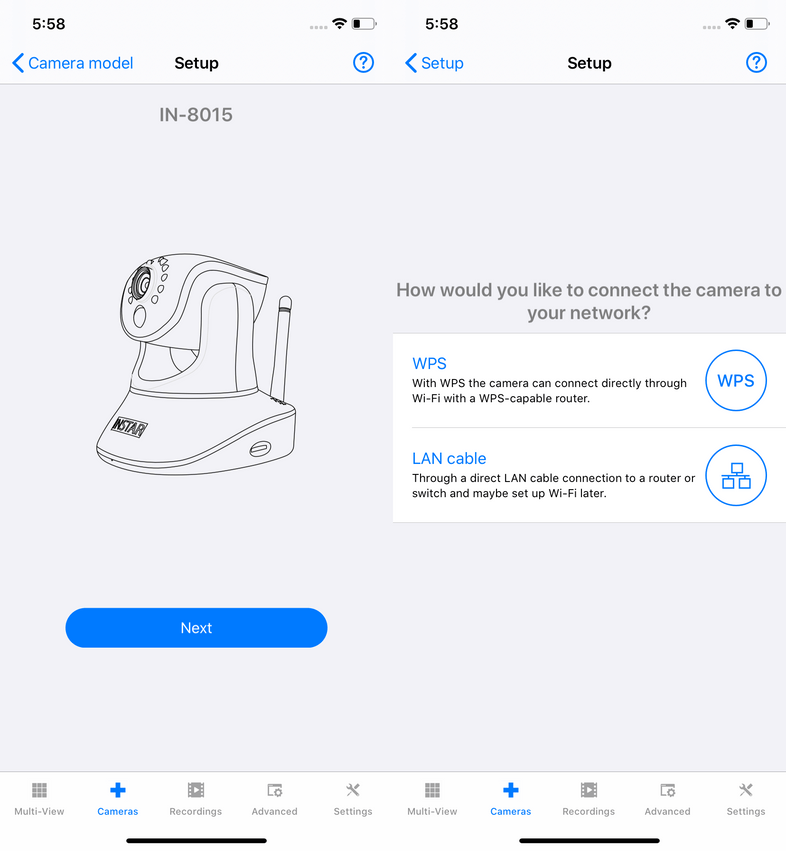This screenshot has width=786, height=851.
Task: Tap the blue Next button
Action: (x=196, y=627)
